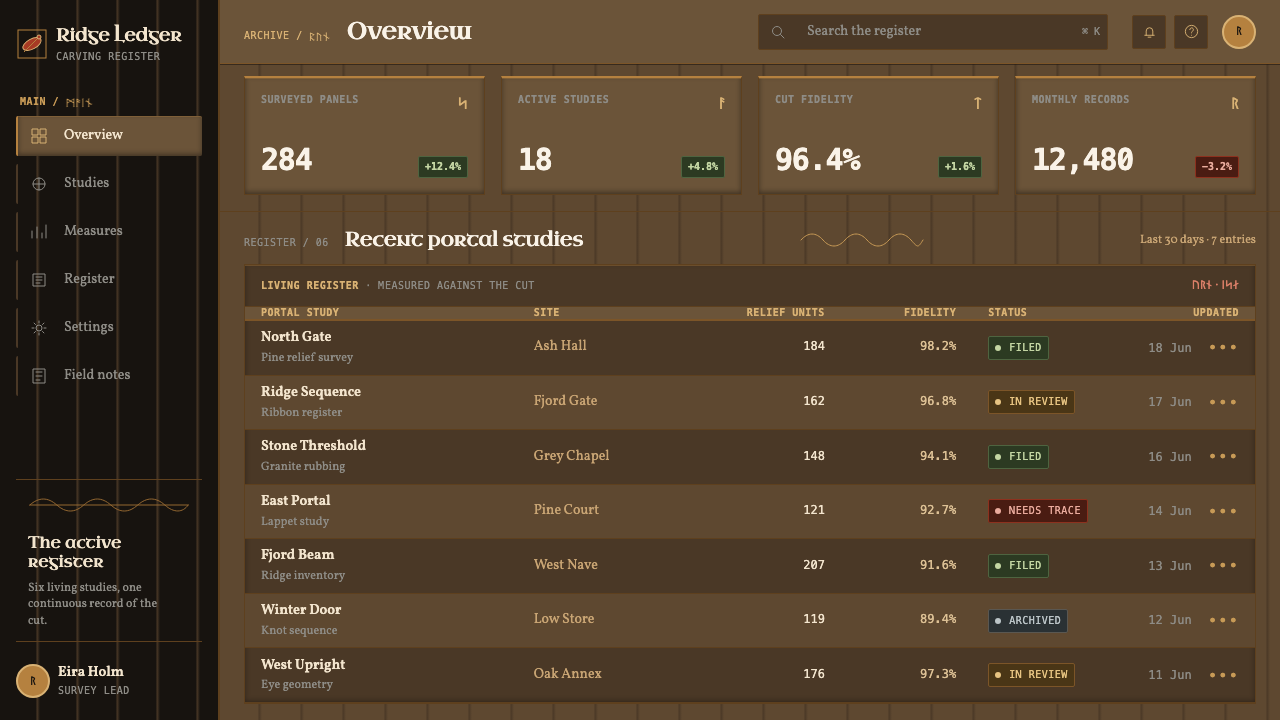Screen dimensions: 1280x720
Task: Sort by the Relief Units column header
Action: [785, 313]
